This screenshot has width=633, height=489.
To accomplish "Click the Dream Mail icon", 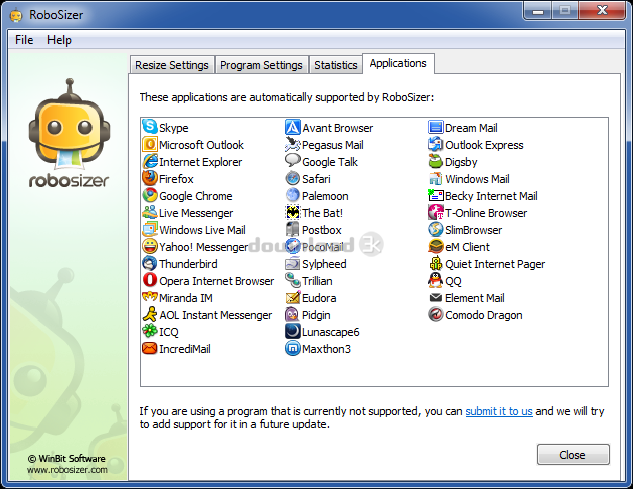I will click(436, 127).
